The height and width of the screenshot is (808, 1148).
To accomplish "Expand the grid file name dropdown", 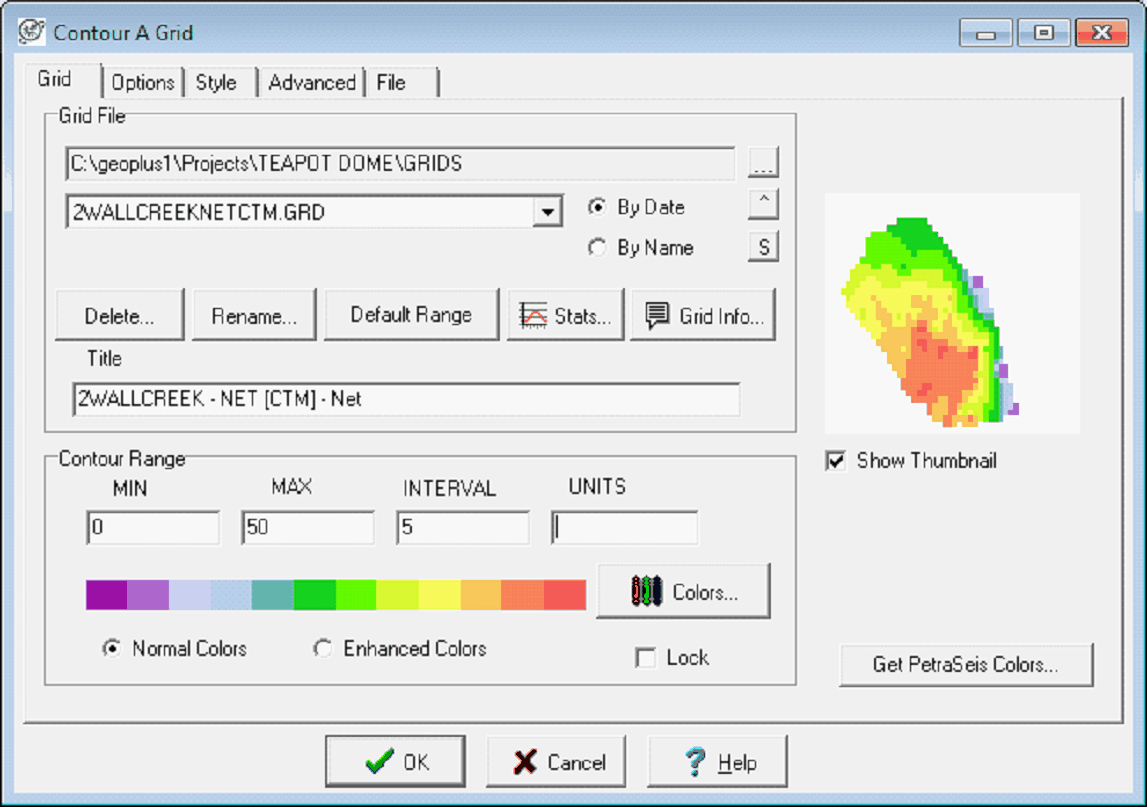I will tap(546, 212).
